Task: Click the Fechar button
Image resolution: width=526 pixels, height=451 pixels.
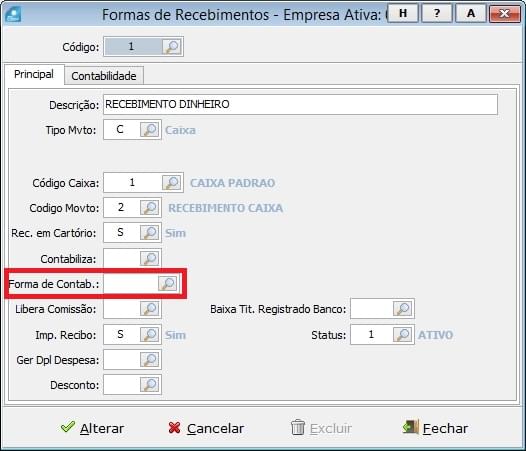Action: (x=435, y=428)
